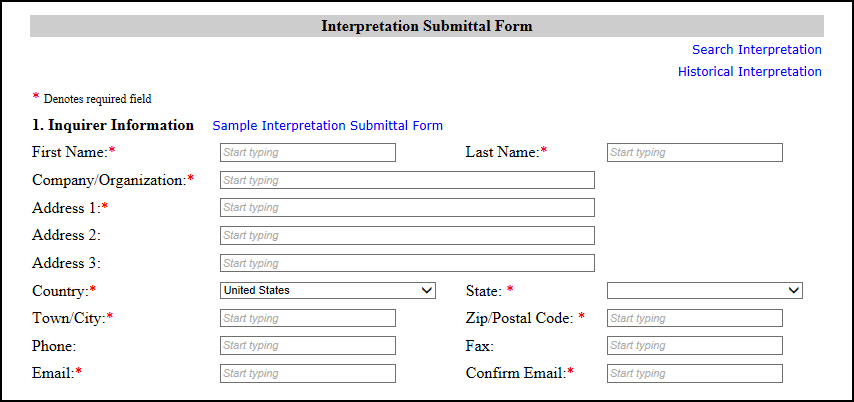The height and width of the screenshot is (402, 854).
Task: Click the Fax input field
Action: click(694, 346)
